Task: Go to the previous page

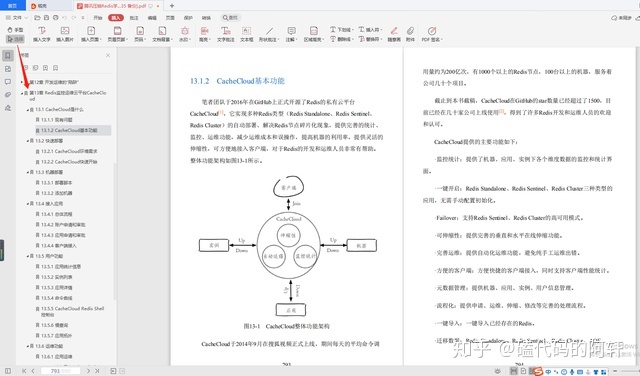Action: 33,371
